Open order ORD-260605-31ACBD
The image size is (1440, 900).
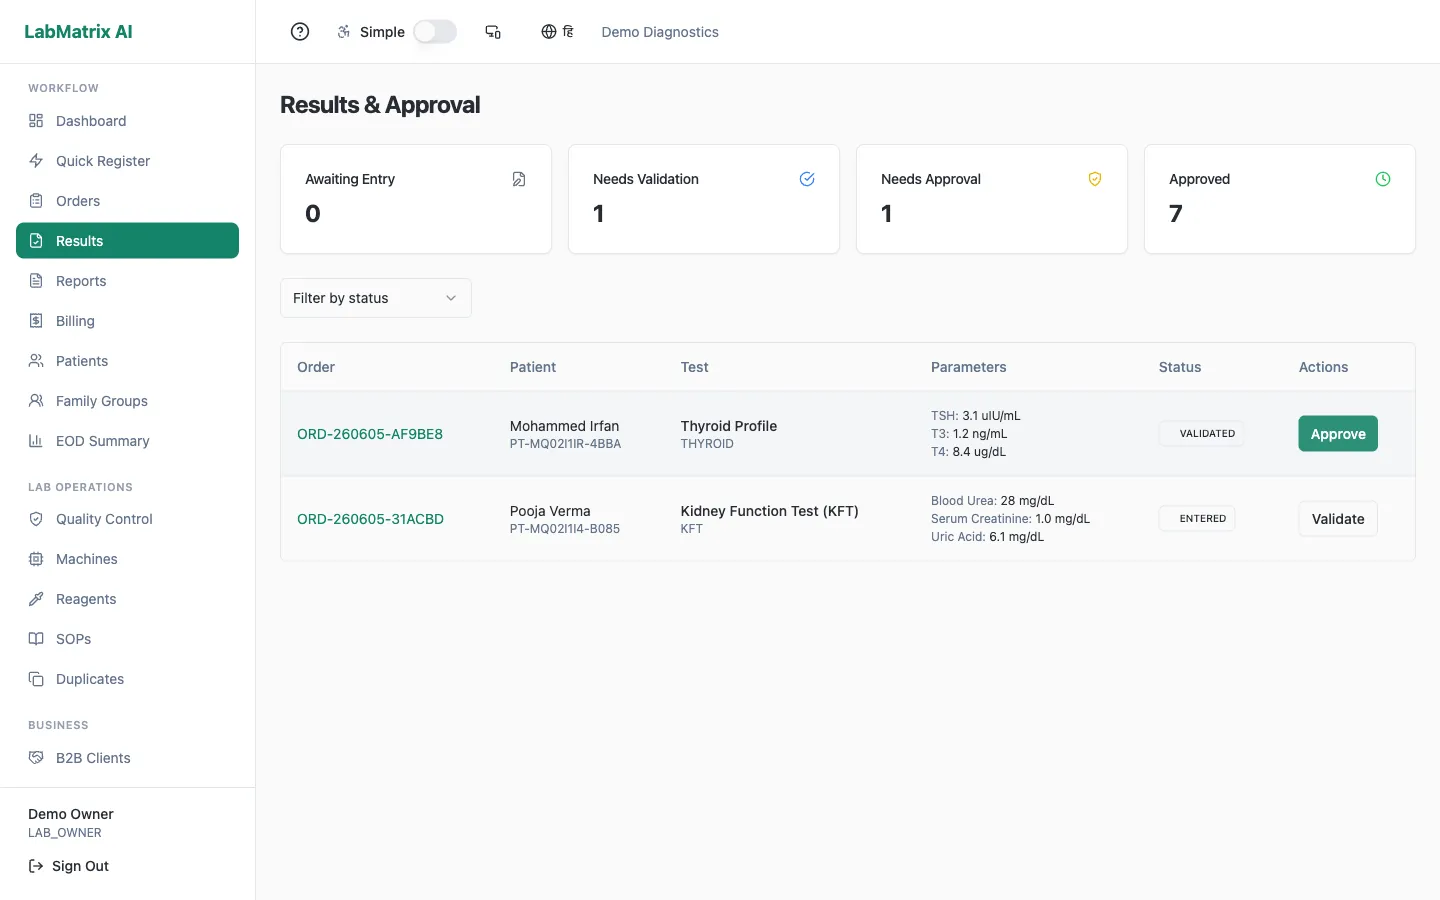point(370,519)
